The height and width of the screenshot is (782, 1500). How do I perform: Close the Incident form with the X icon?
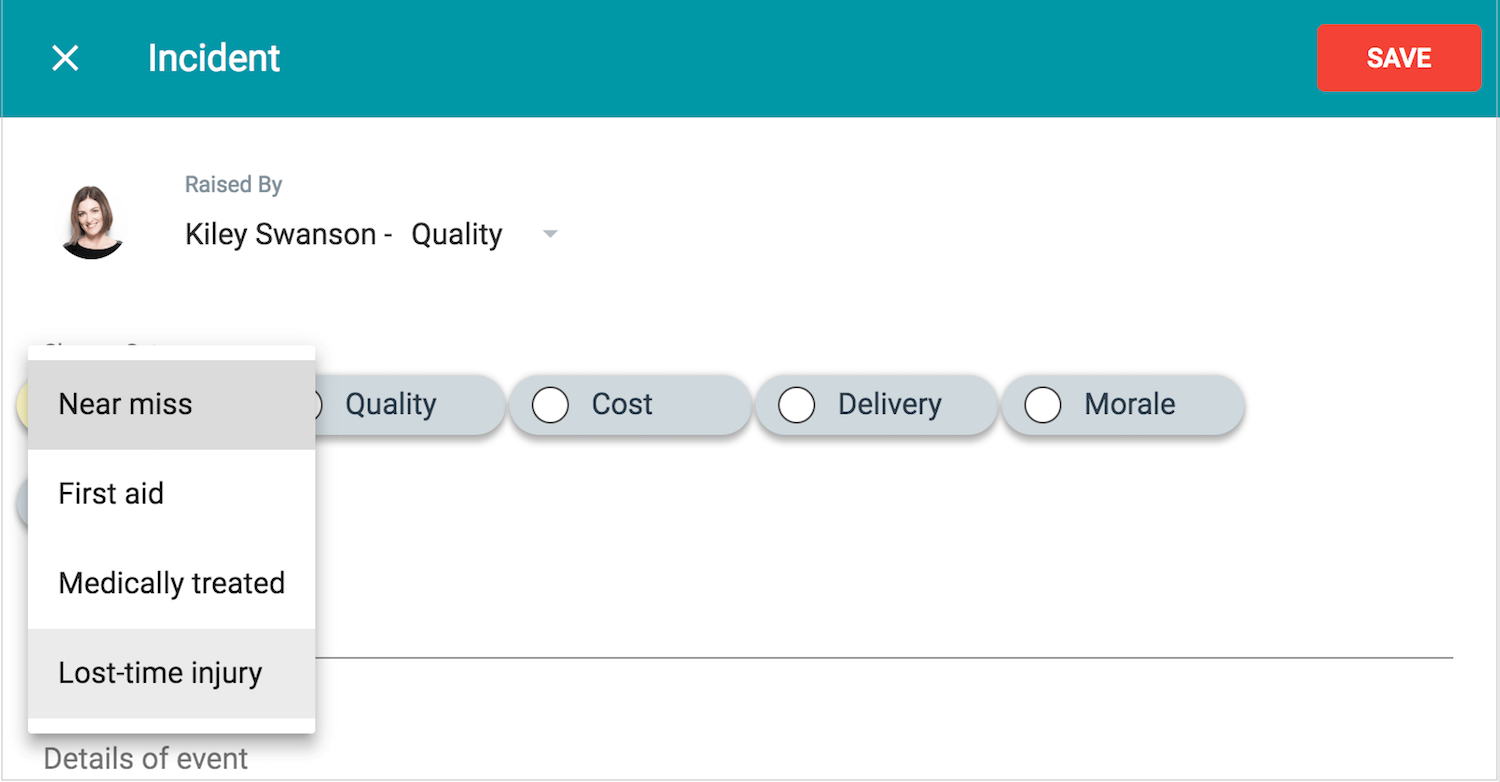65,58
